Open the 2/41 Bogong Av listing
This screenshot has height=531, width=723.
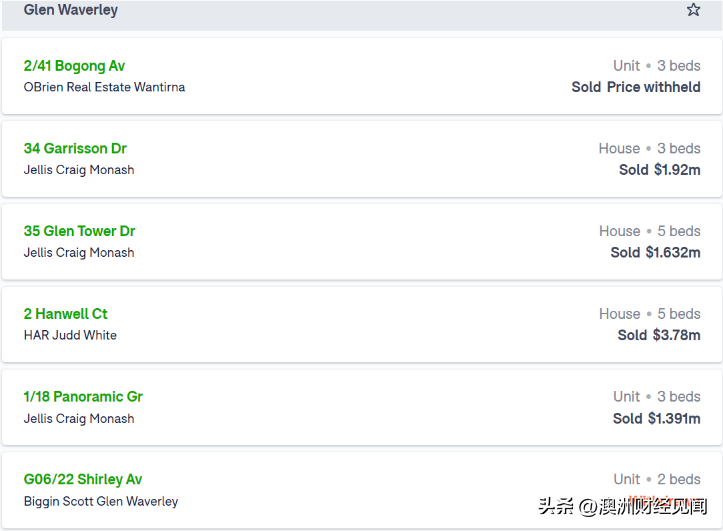click(x=74, y=66)
